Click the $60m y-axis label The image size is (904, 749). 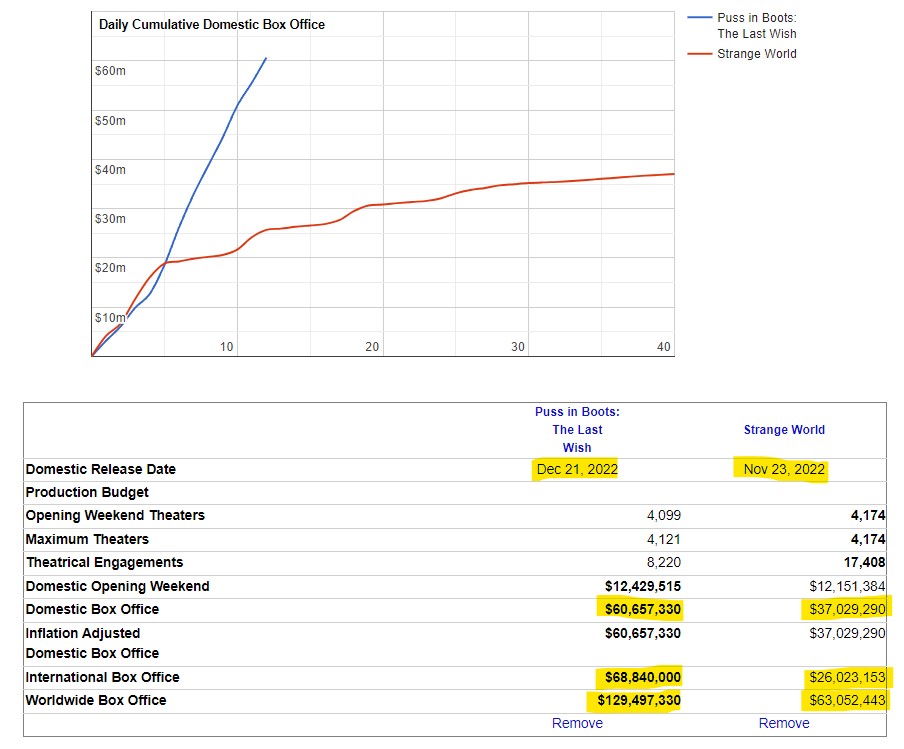click(110, 71)
